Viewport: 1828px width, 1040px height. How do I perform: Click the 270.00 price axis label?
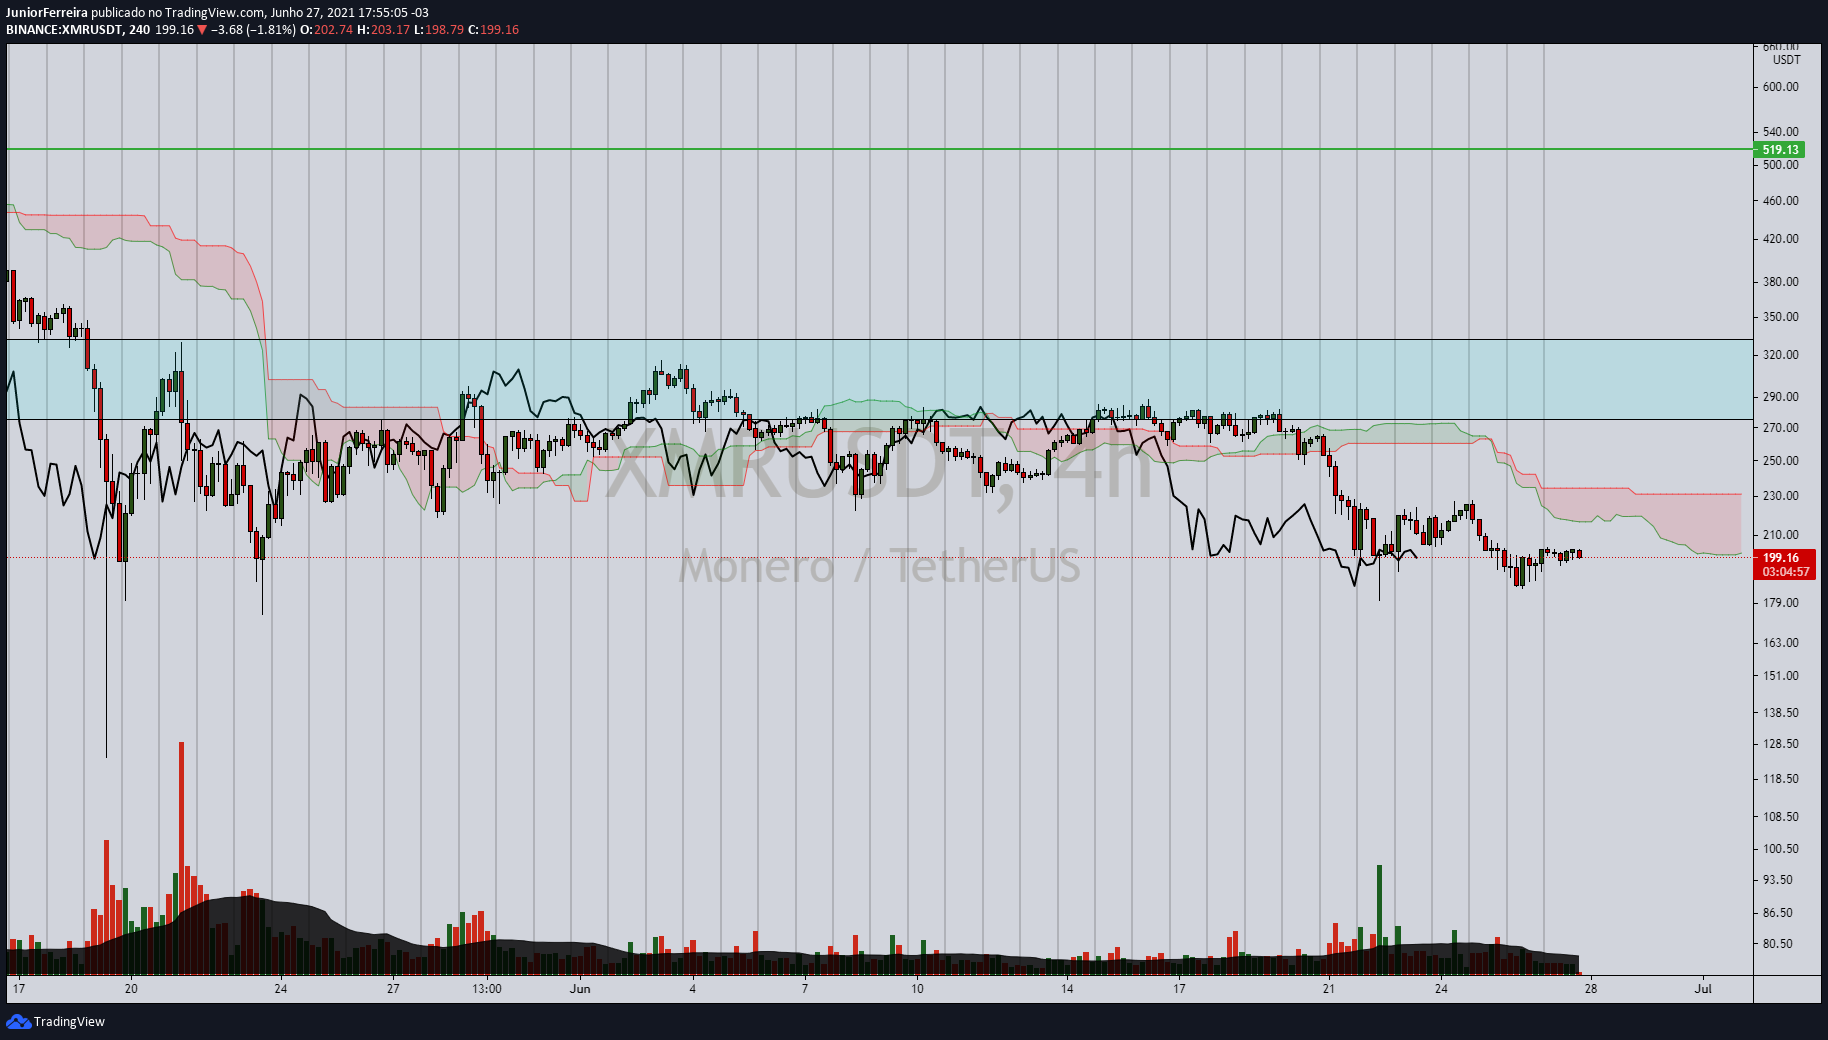(1780, 428)
